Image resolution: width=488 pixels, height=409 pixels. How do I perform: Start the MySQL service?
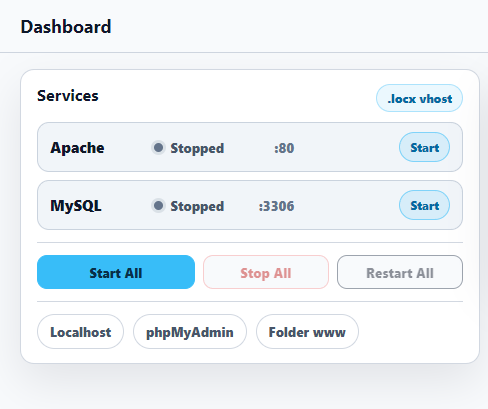pyautogui.click(x=424, y=205)
